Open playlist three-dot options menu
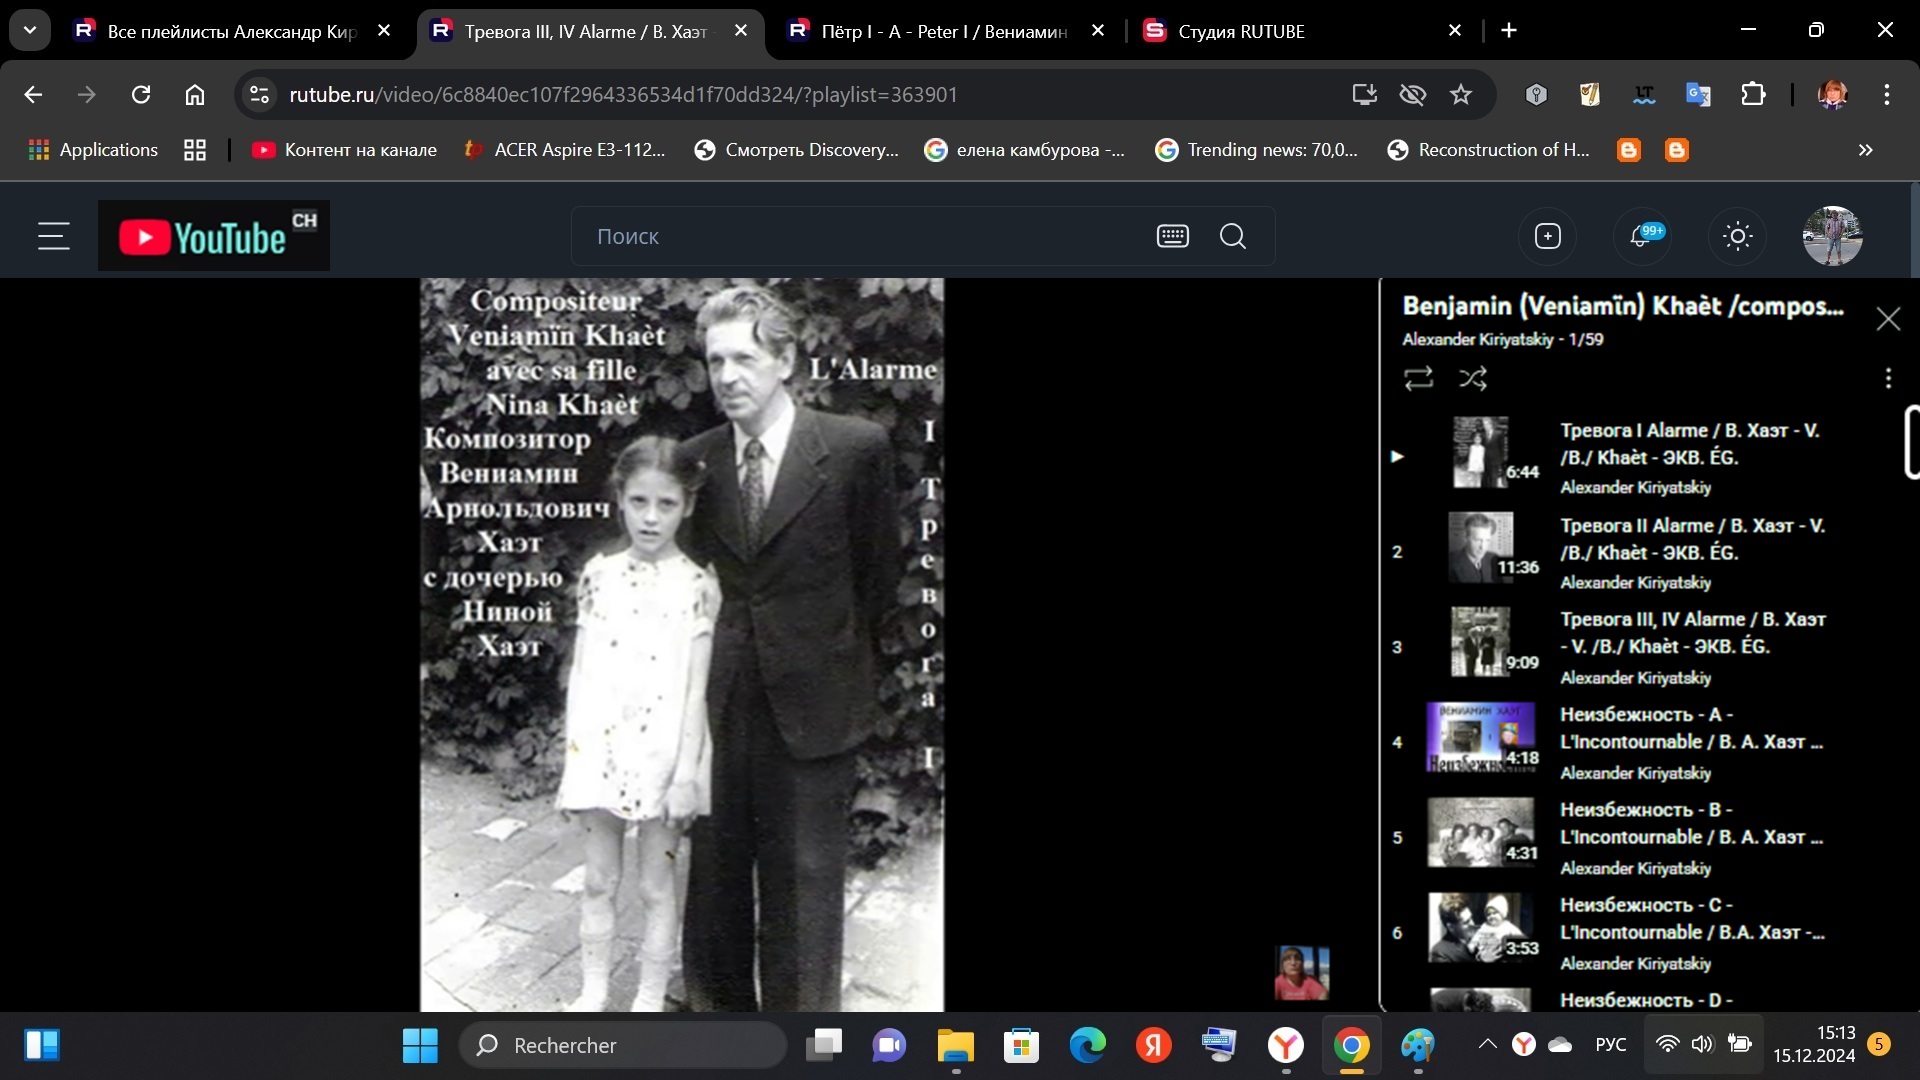This screenshot has width=1920, height=1080. tap(1888, 378)
